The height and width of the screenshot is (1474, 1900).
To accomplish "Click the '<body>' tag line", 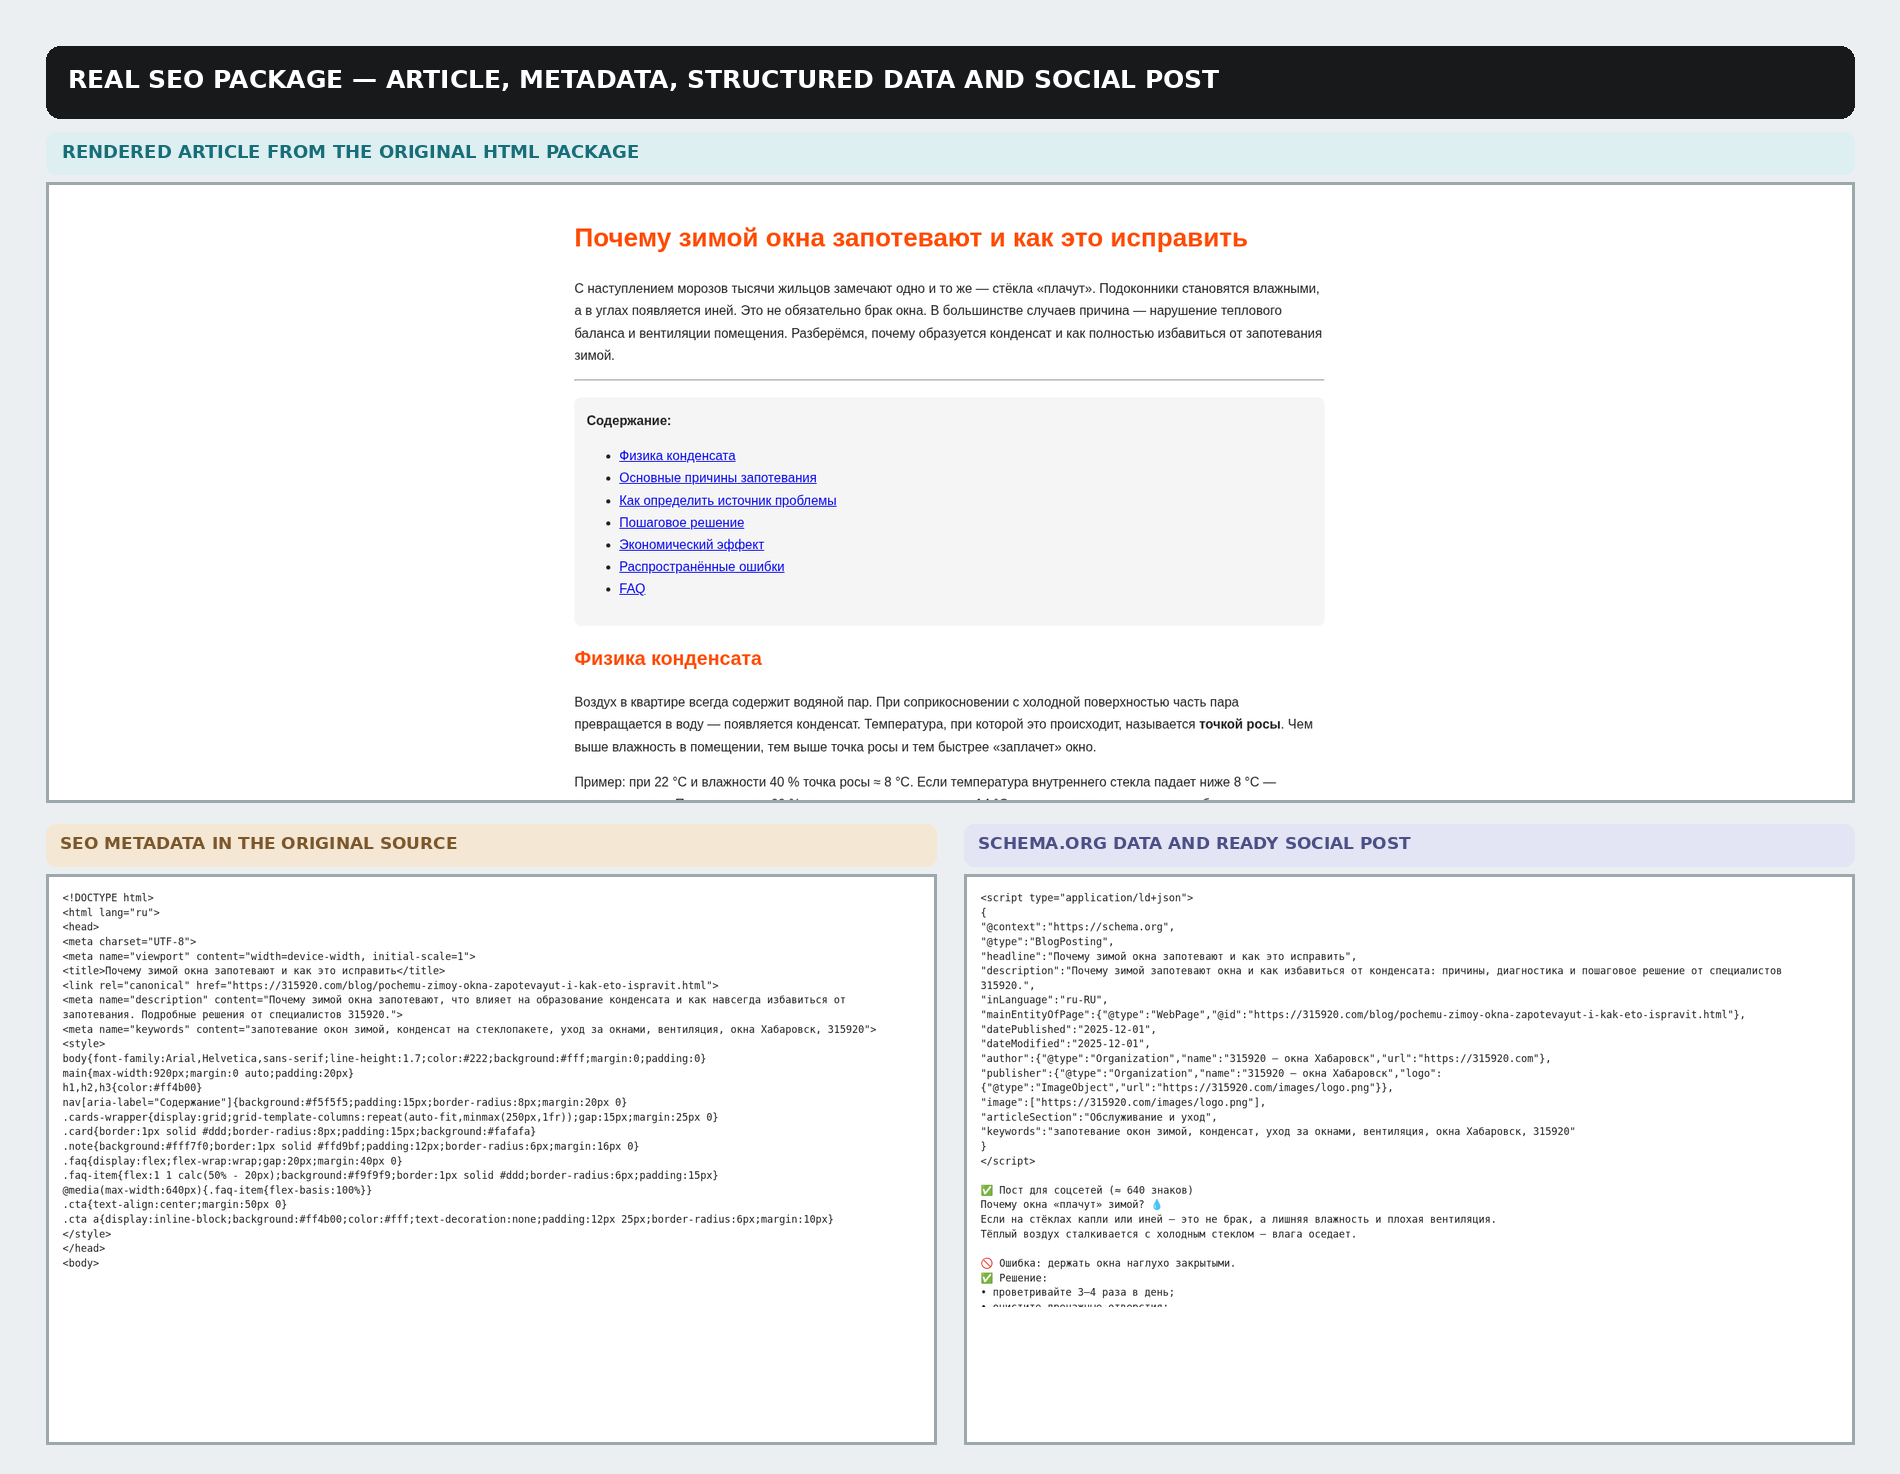I will click(81, 1263).
